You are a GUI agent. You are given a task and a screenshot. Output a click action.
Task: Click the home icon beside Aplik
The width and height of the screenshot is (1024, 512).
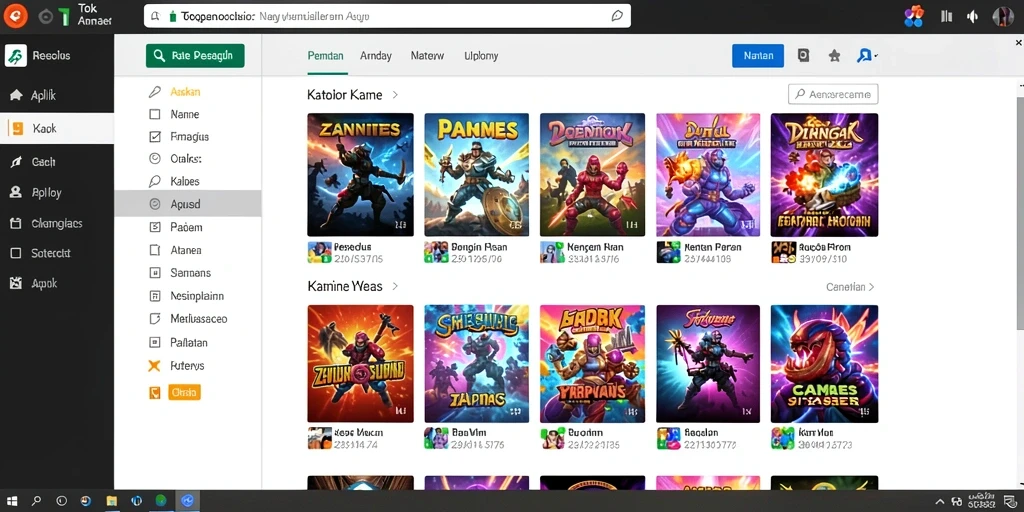[16, 95]
